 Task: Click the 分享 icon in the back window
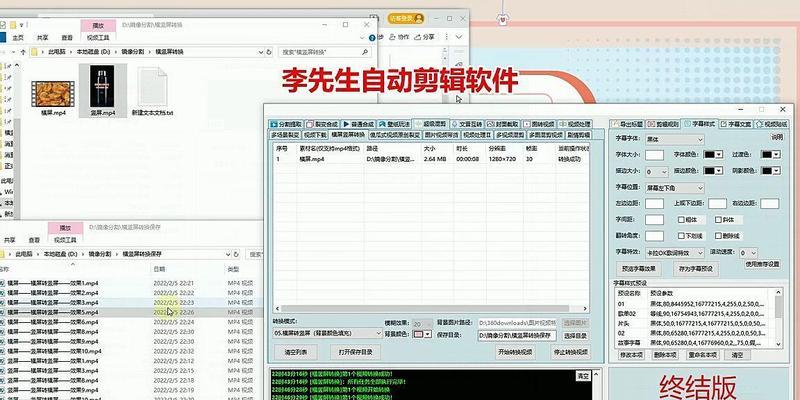pos(424,37)
